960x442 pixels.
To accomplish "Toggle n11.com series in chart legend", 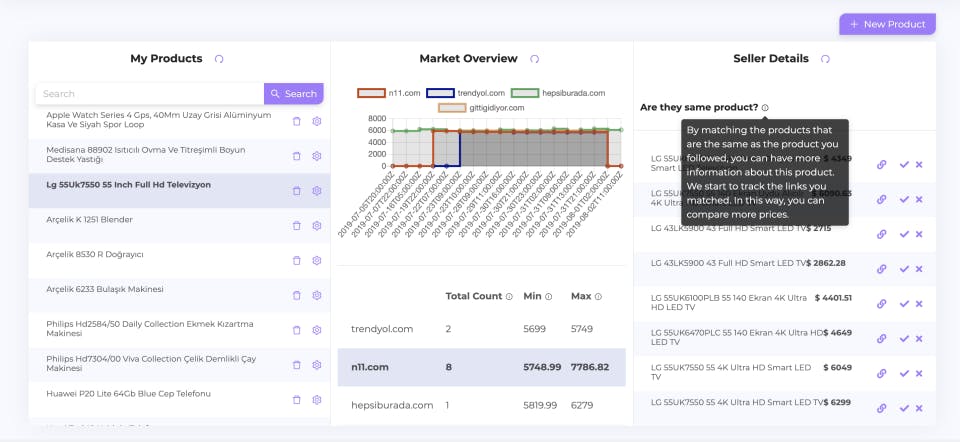I will coord(389,93).
